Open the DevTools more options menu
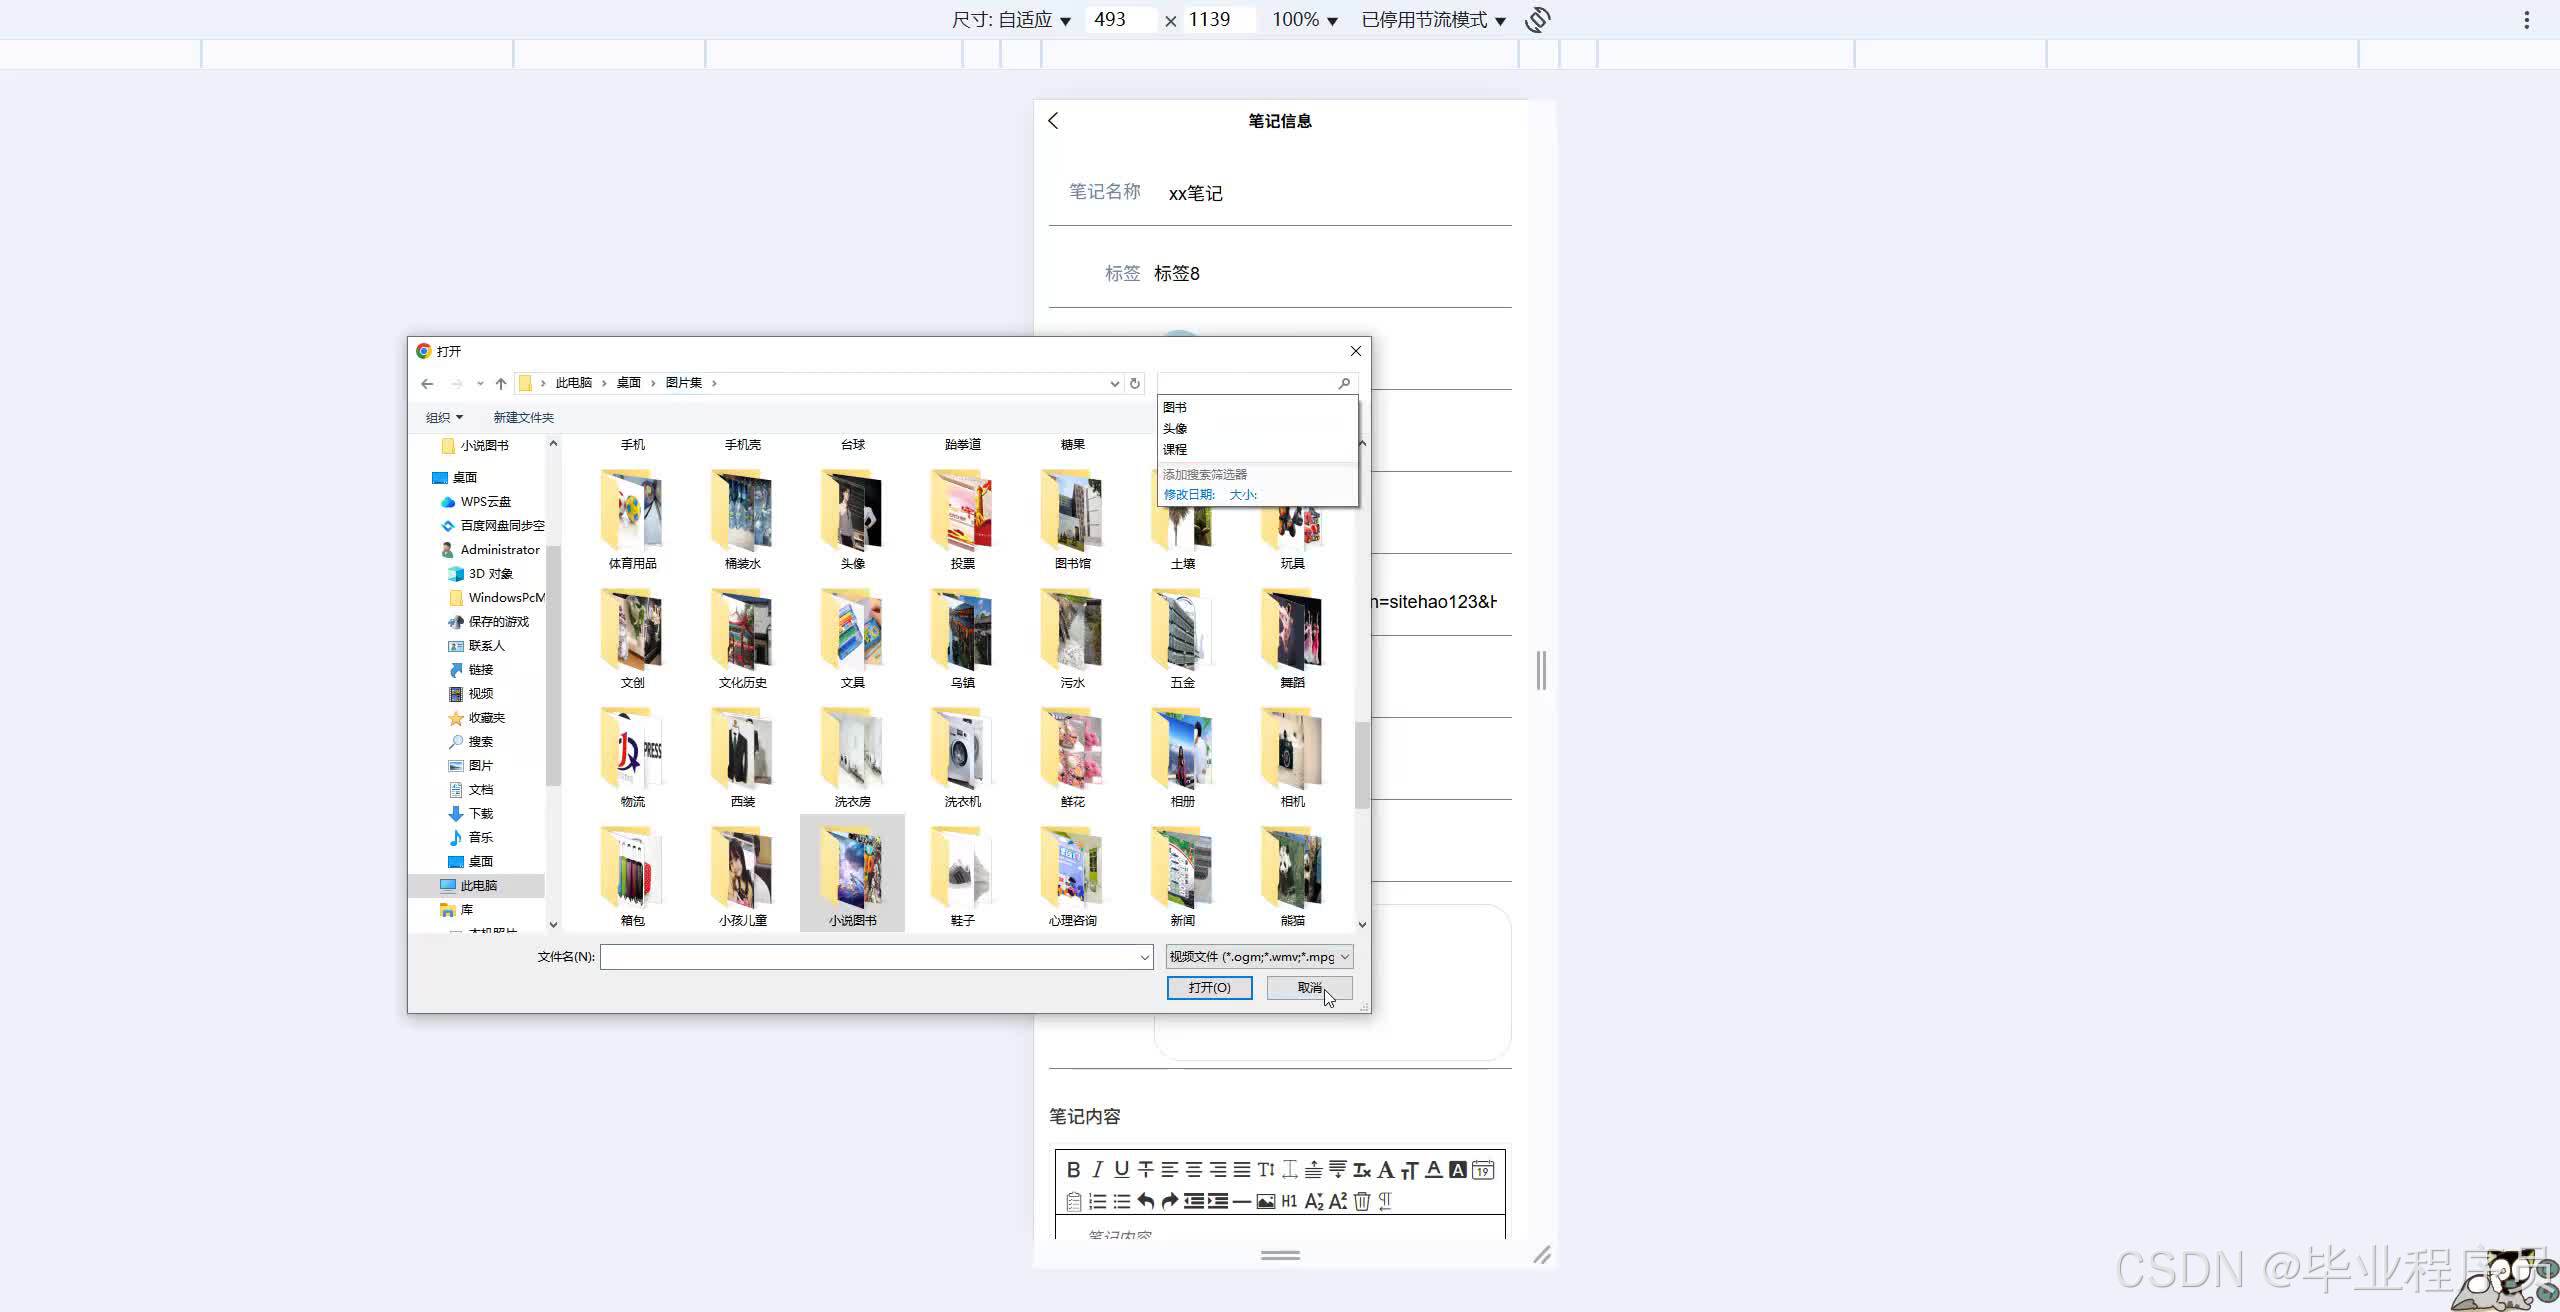 click(x=2526, y=20)
